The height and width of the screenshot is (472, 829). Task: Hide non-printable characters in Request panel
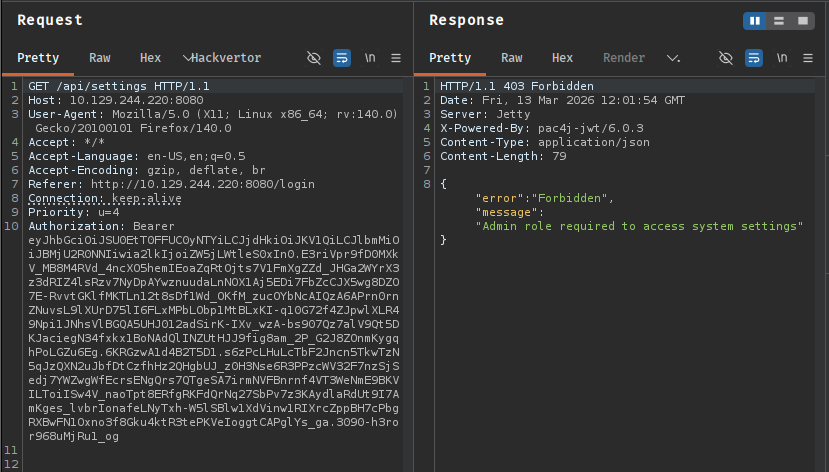point(314,58)
